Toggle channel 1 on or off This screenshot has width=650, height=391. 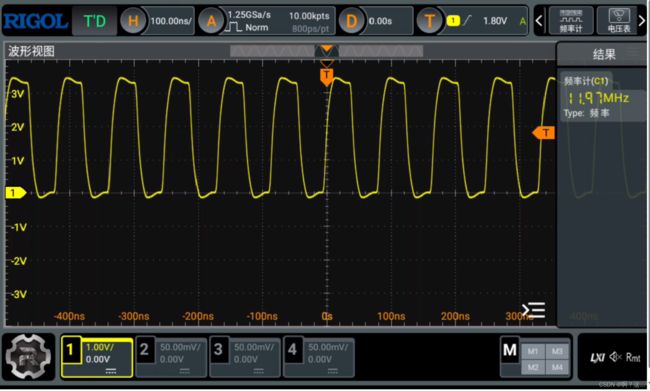(x=70, y=350)
